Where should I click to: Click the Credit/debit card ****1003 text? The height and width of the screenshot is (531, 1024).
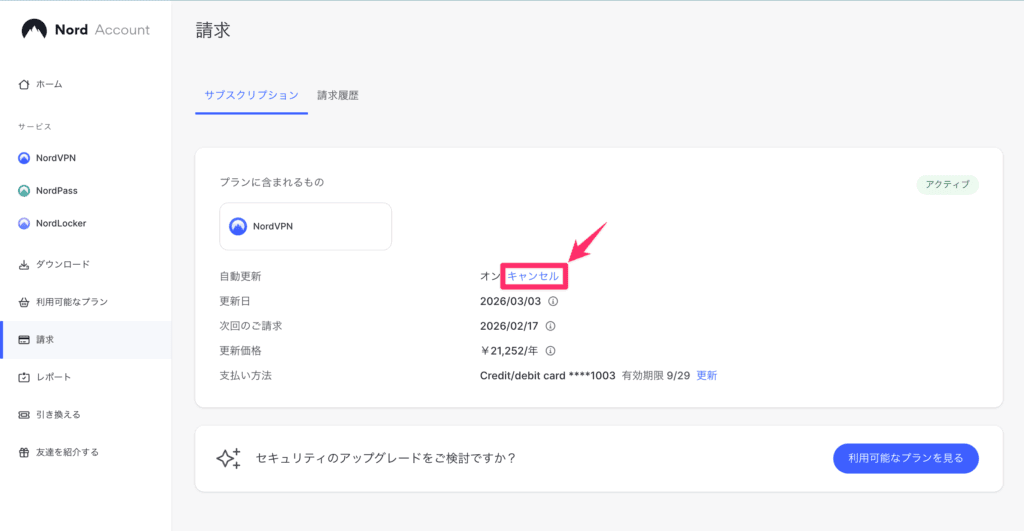pyautogui.click(x=548, y=376)
